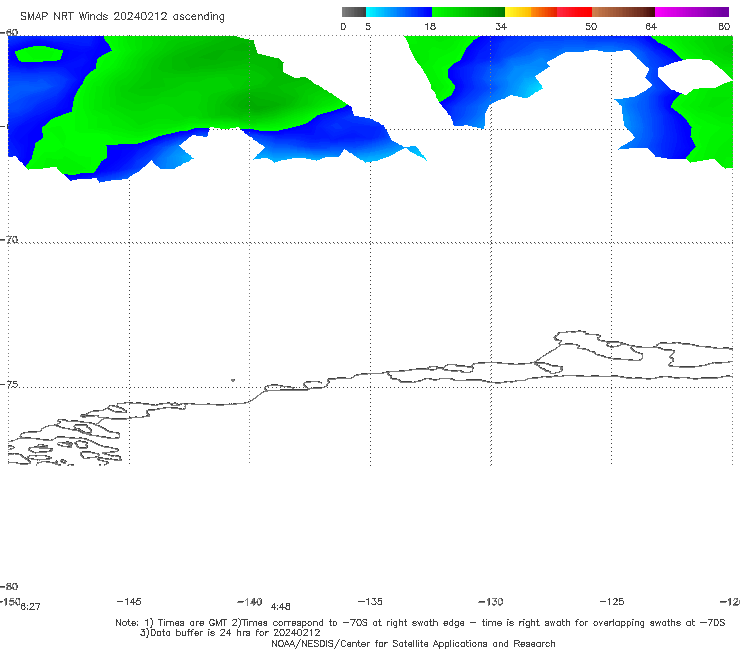
Task: Click the latitude label '-75'
Action: tap(9, 384)
